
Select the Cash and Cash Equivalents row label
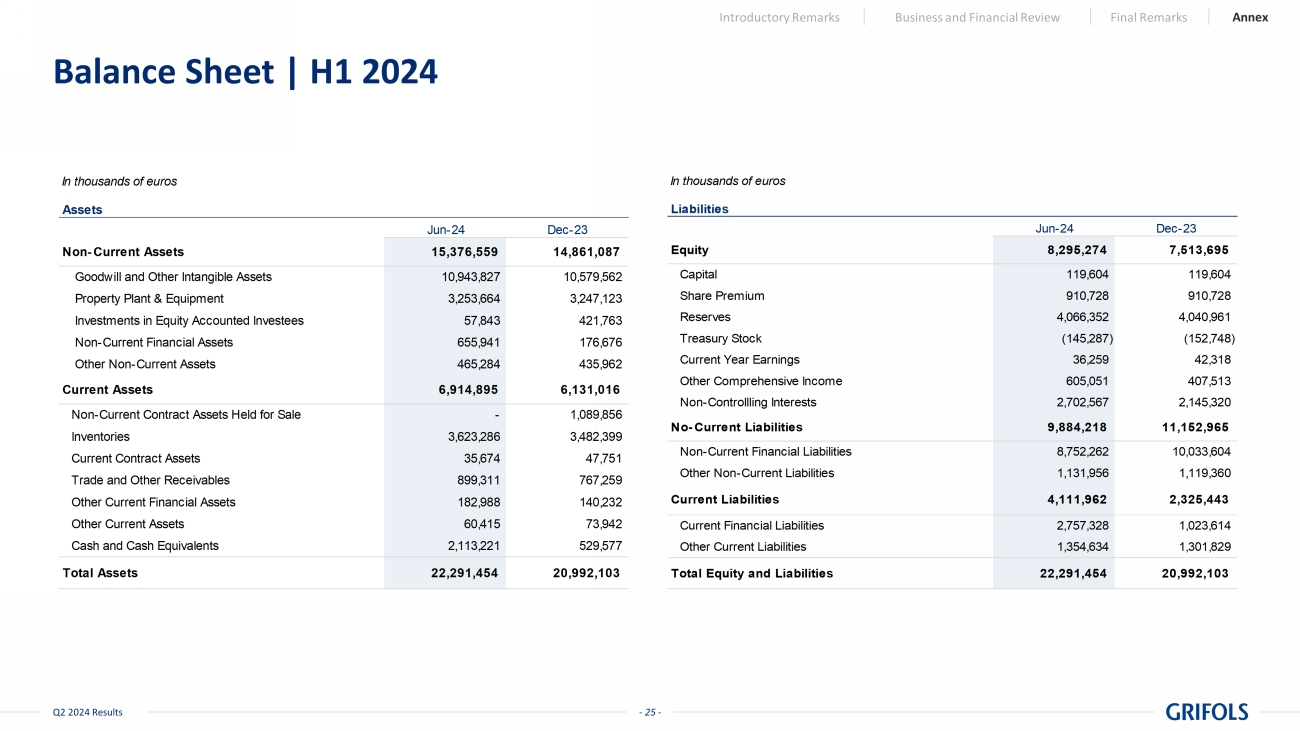pos(145,546)
